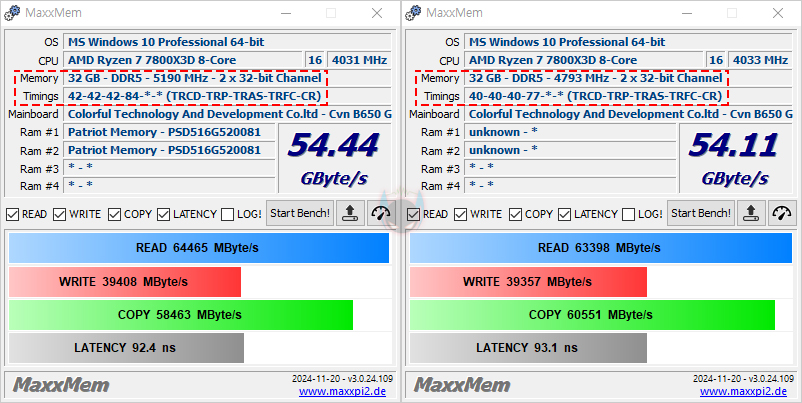Toggle LATENCY checkbox in left MaxxMem window
The width and height of the screenshot is (802, 403).
coord(163,214)
